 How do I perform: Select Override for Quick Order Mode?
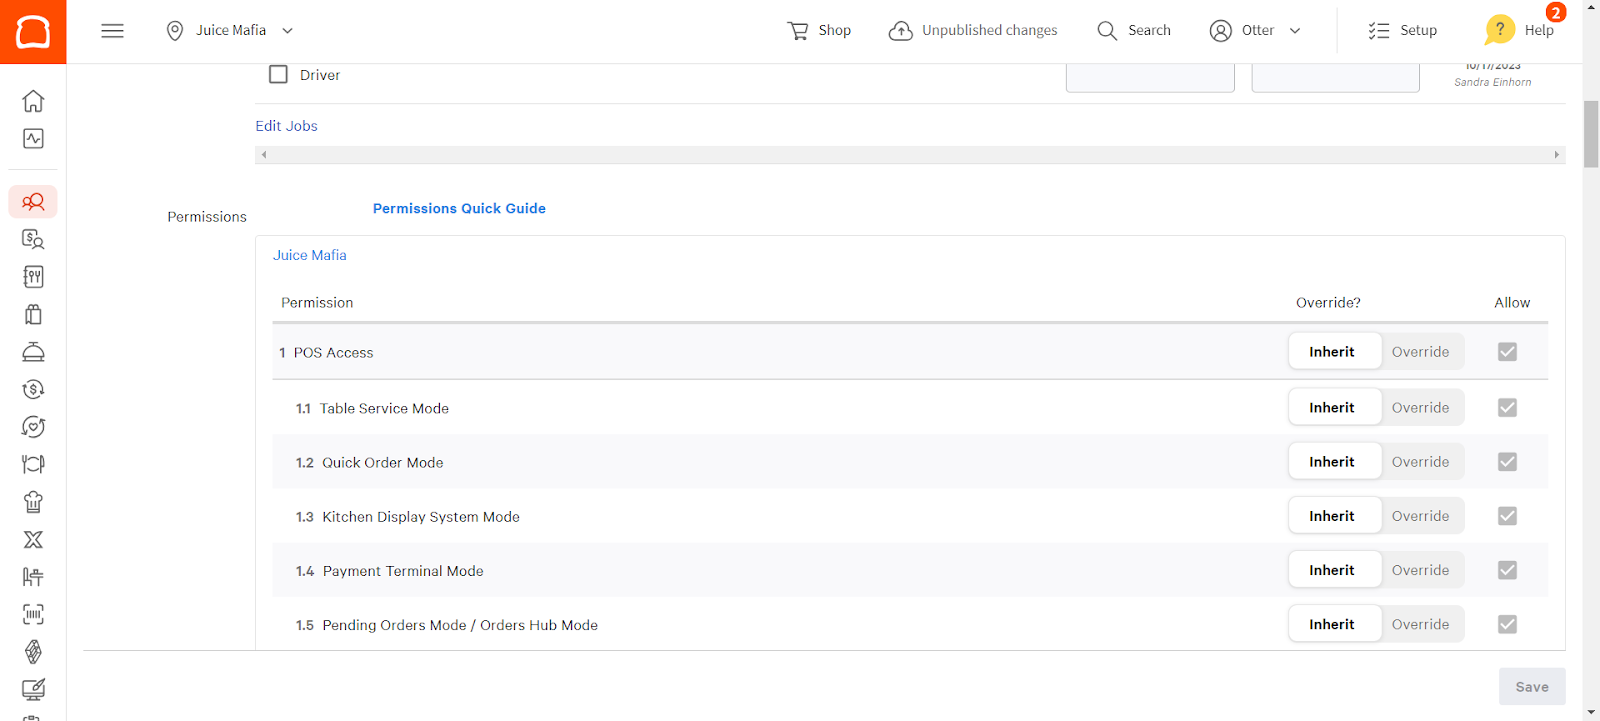click(1420, 462)
